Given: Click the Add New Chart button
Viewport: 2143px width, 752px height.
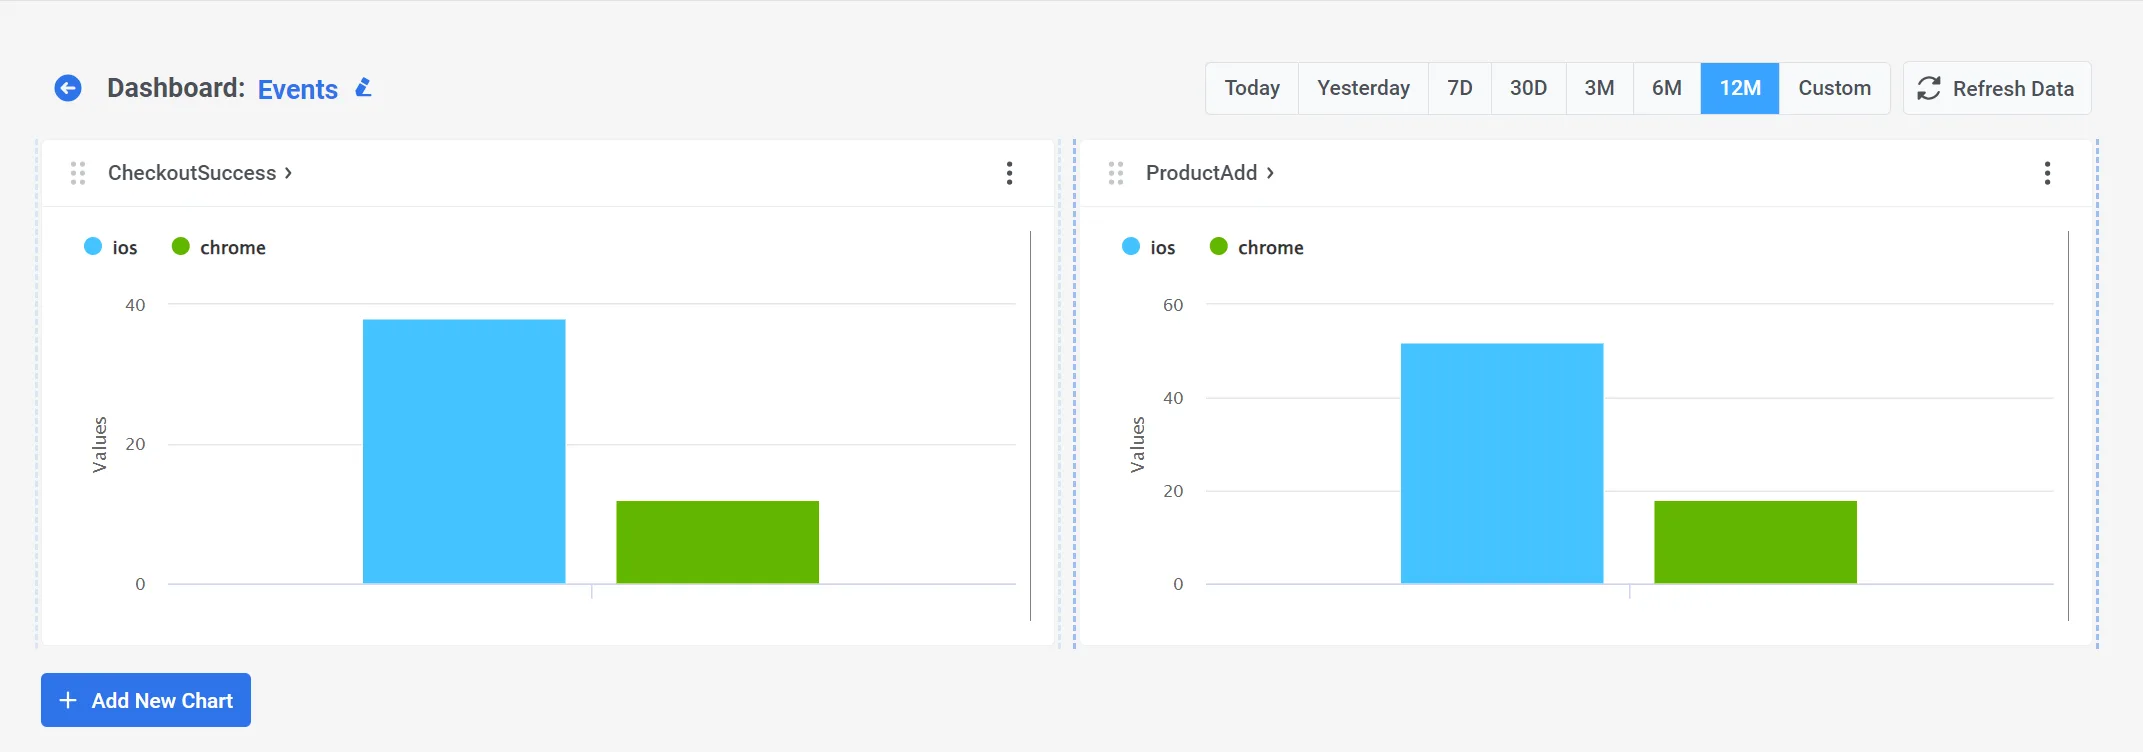Looking at the screenshot, I should pos(146,700).
